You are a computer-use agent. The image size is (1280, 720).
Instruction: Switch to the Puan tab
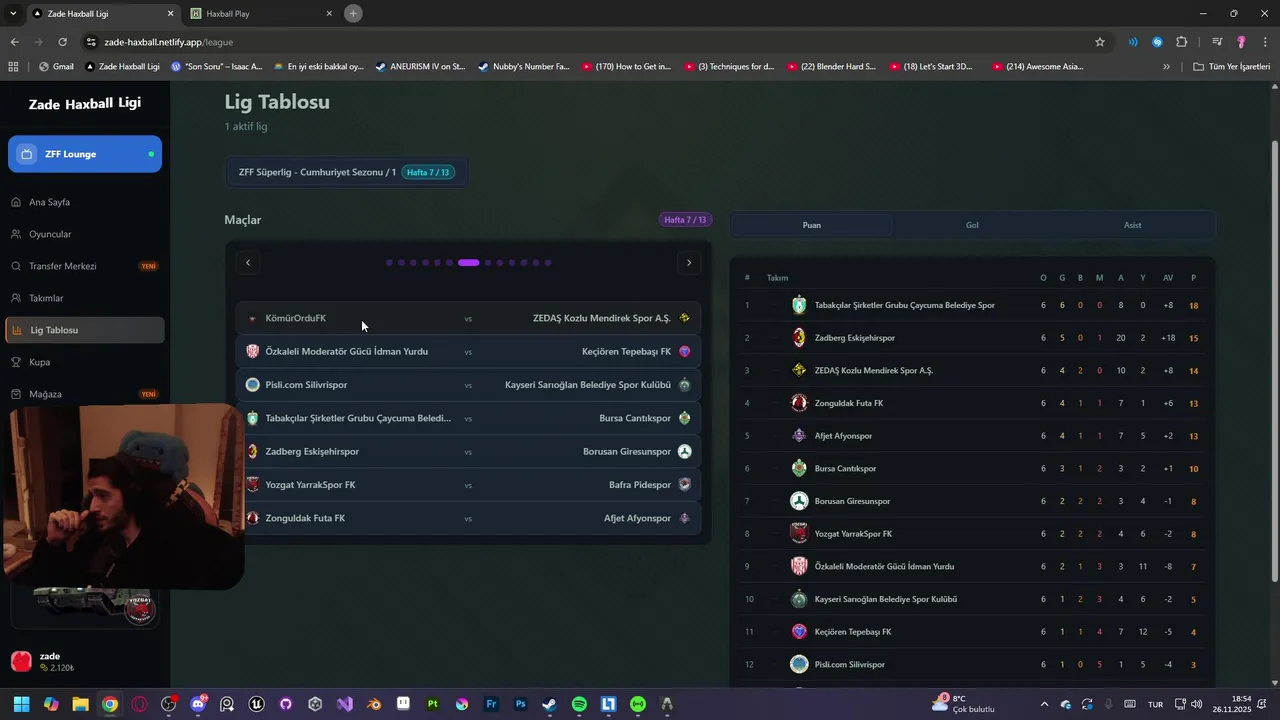click(812, 225)
